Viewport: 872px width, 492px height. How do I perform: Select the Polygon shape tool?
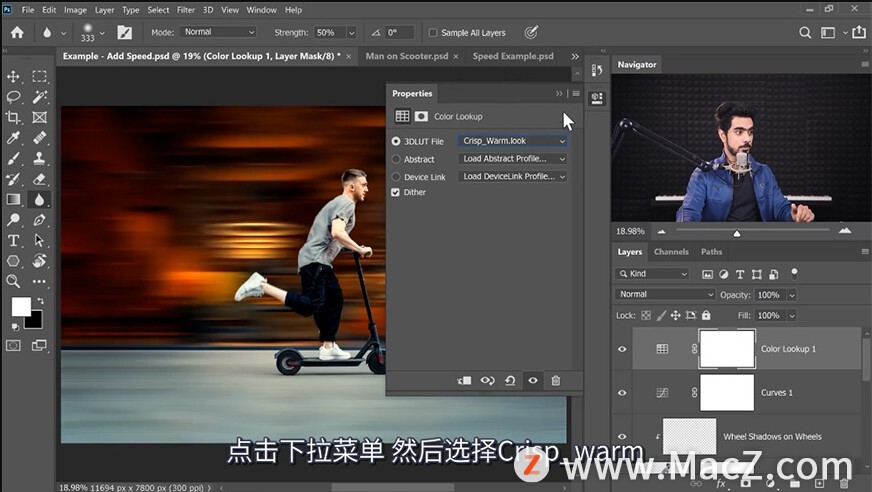click(13, 261)
